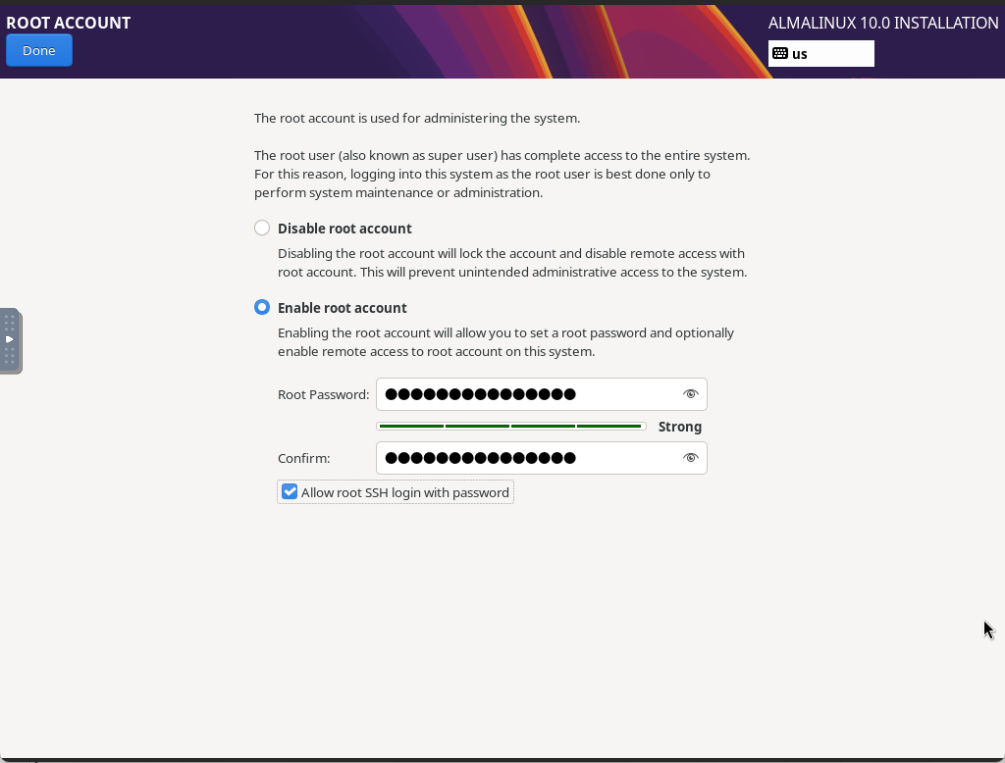This screenshot has height=763, width=1005.
Task: Click into the Confirm password field
Action: point(542,458)
